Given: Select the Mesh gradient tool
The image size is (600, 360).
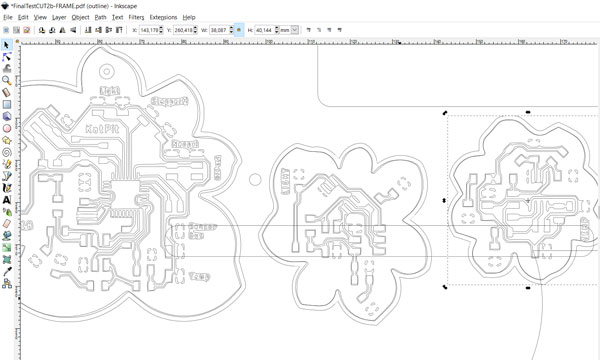Looking at the screenshot, I should (x=7, y=259).
